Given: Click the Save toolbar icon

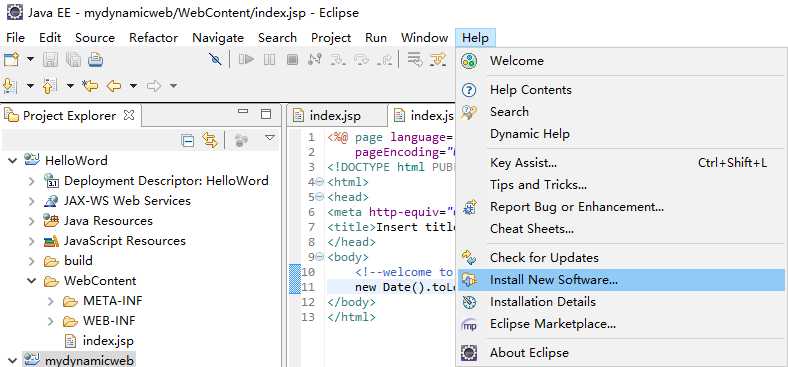Looking at the screenshot, I should click(x=50, y=60).
